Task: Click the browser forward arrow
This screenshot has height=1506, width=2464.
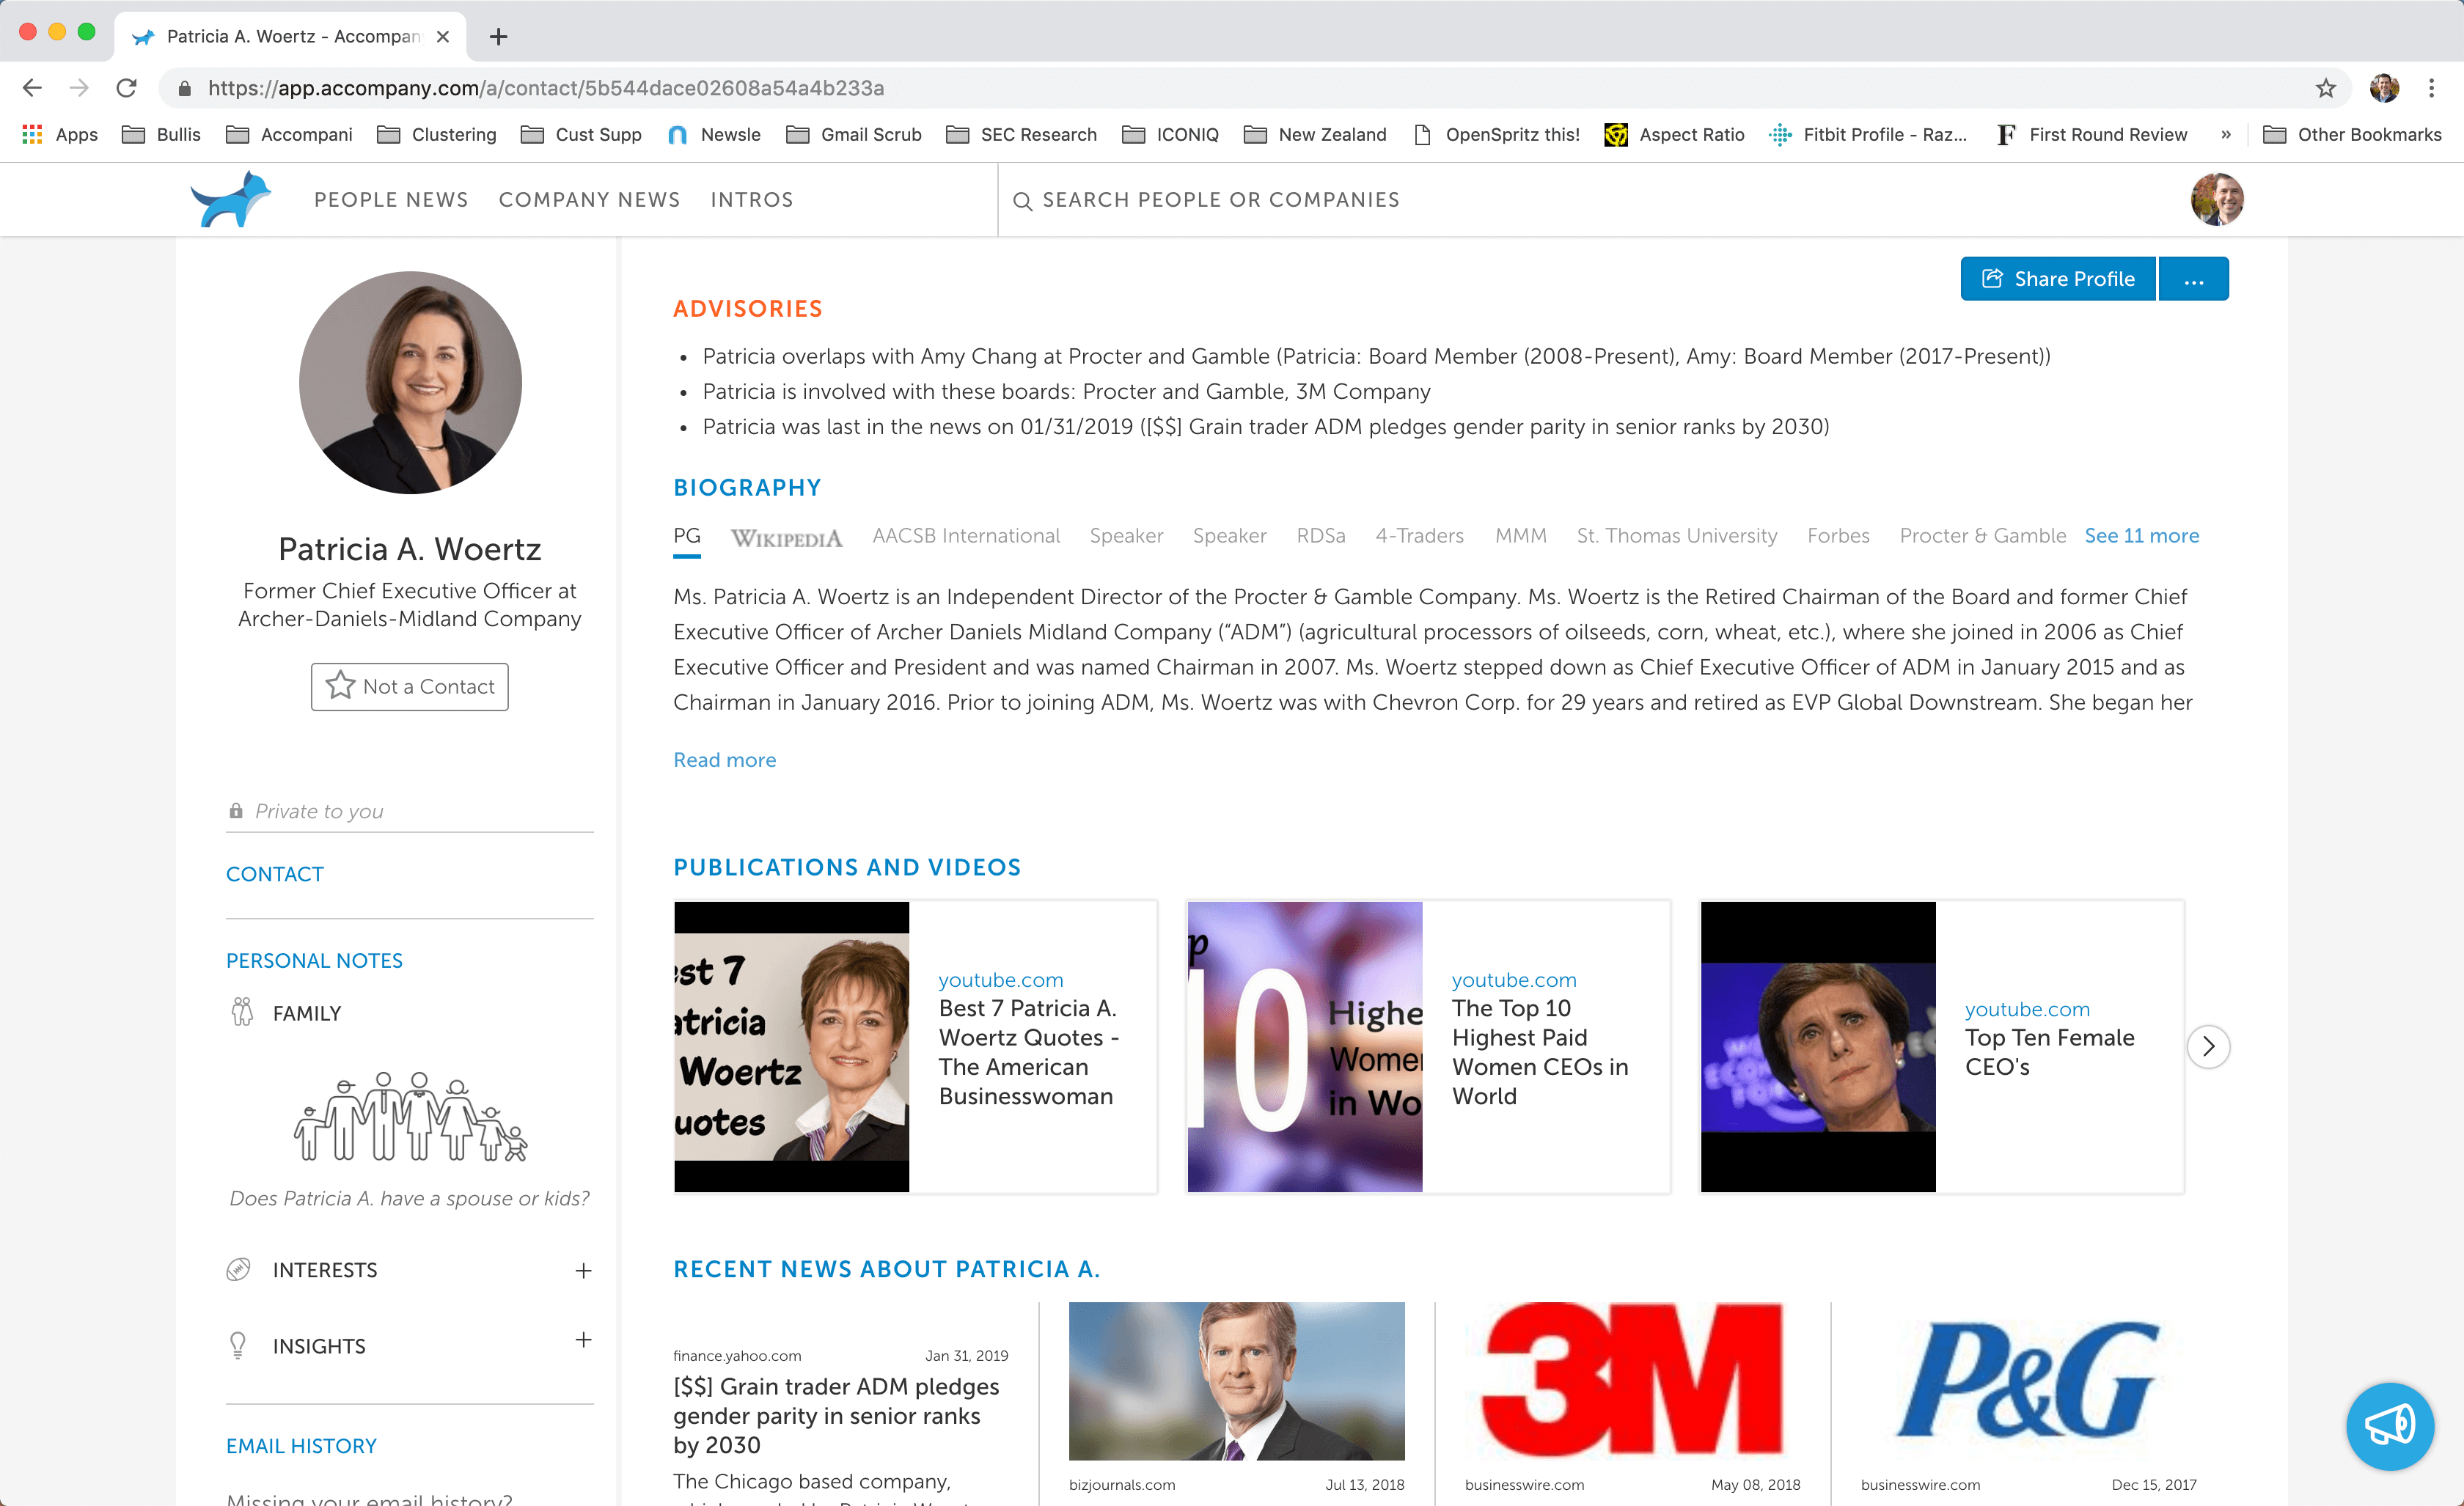Action: [79, 88]
